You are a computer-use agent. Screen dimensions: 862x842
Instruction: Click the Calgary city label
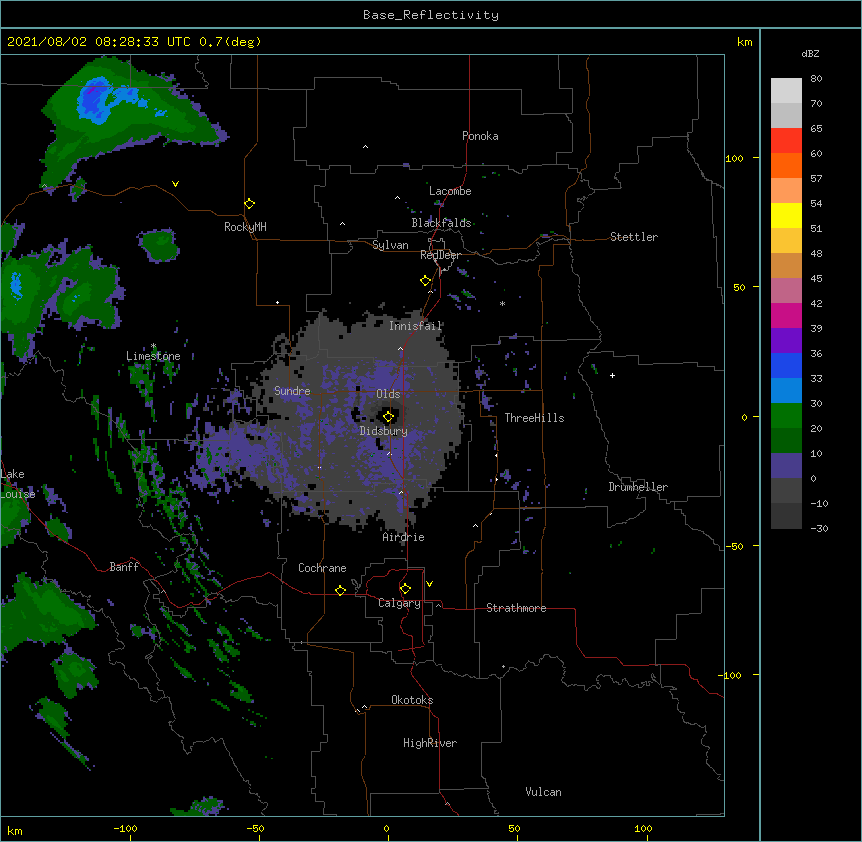point(399,603)
